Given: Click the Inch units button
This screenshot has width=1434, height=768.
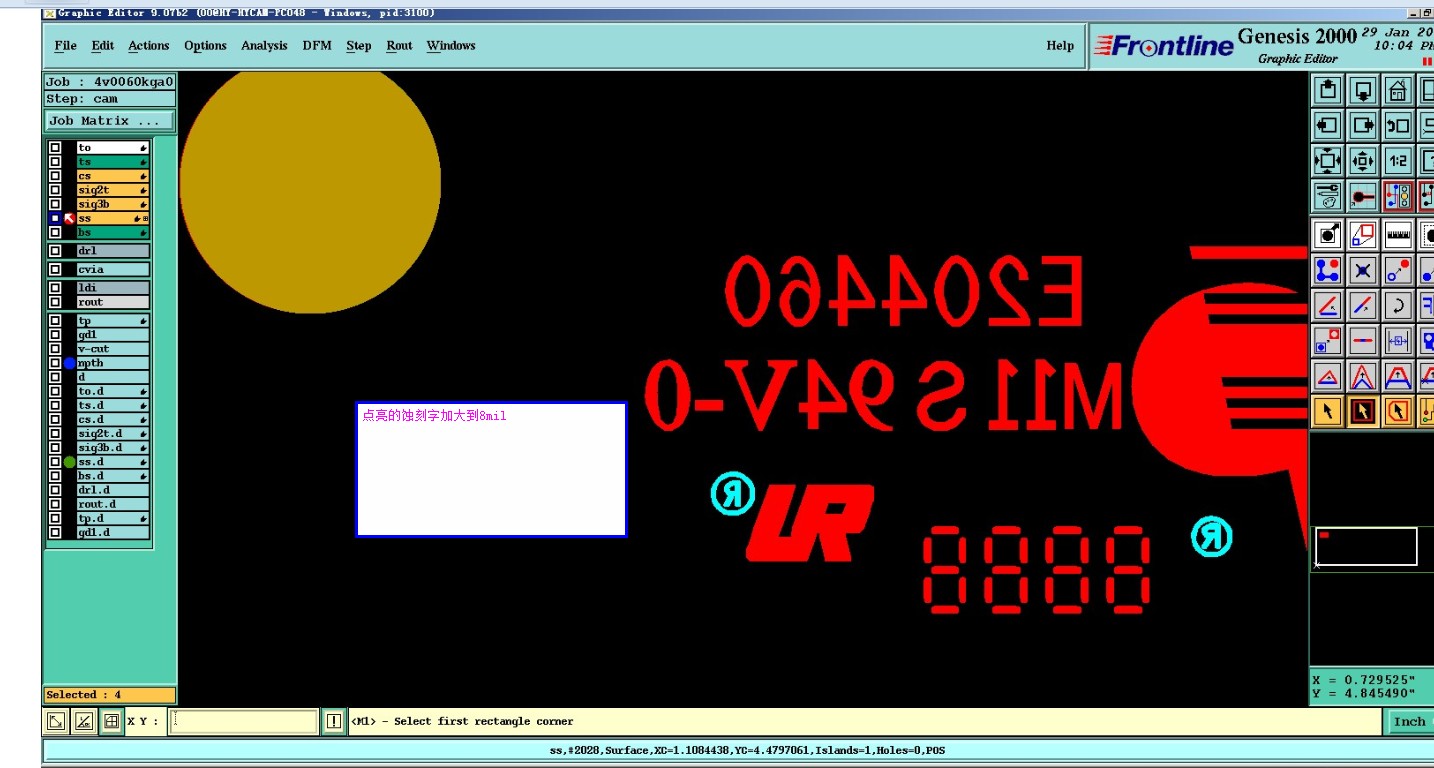Looking at the screenshot, I should pyautogui.click(x=1409, y=721).
